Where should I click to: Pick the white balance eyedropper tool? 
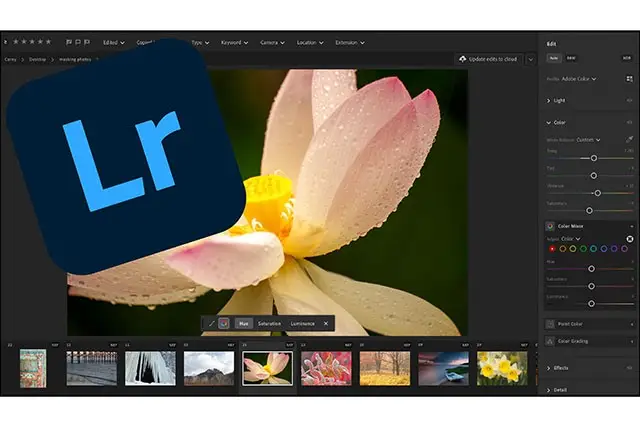click(629, 140)
